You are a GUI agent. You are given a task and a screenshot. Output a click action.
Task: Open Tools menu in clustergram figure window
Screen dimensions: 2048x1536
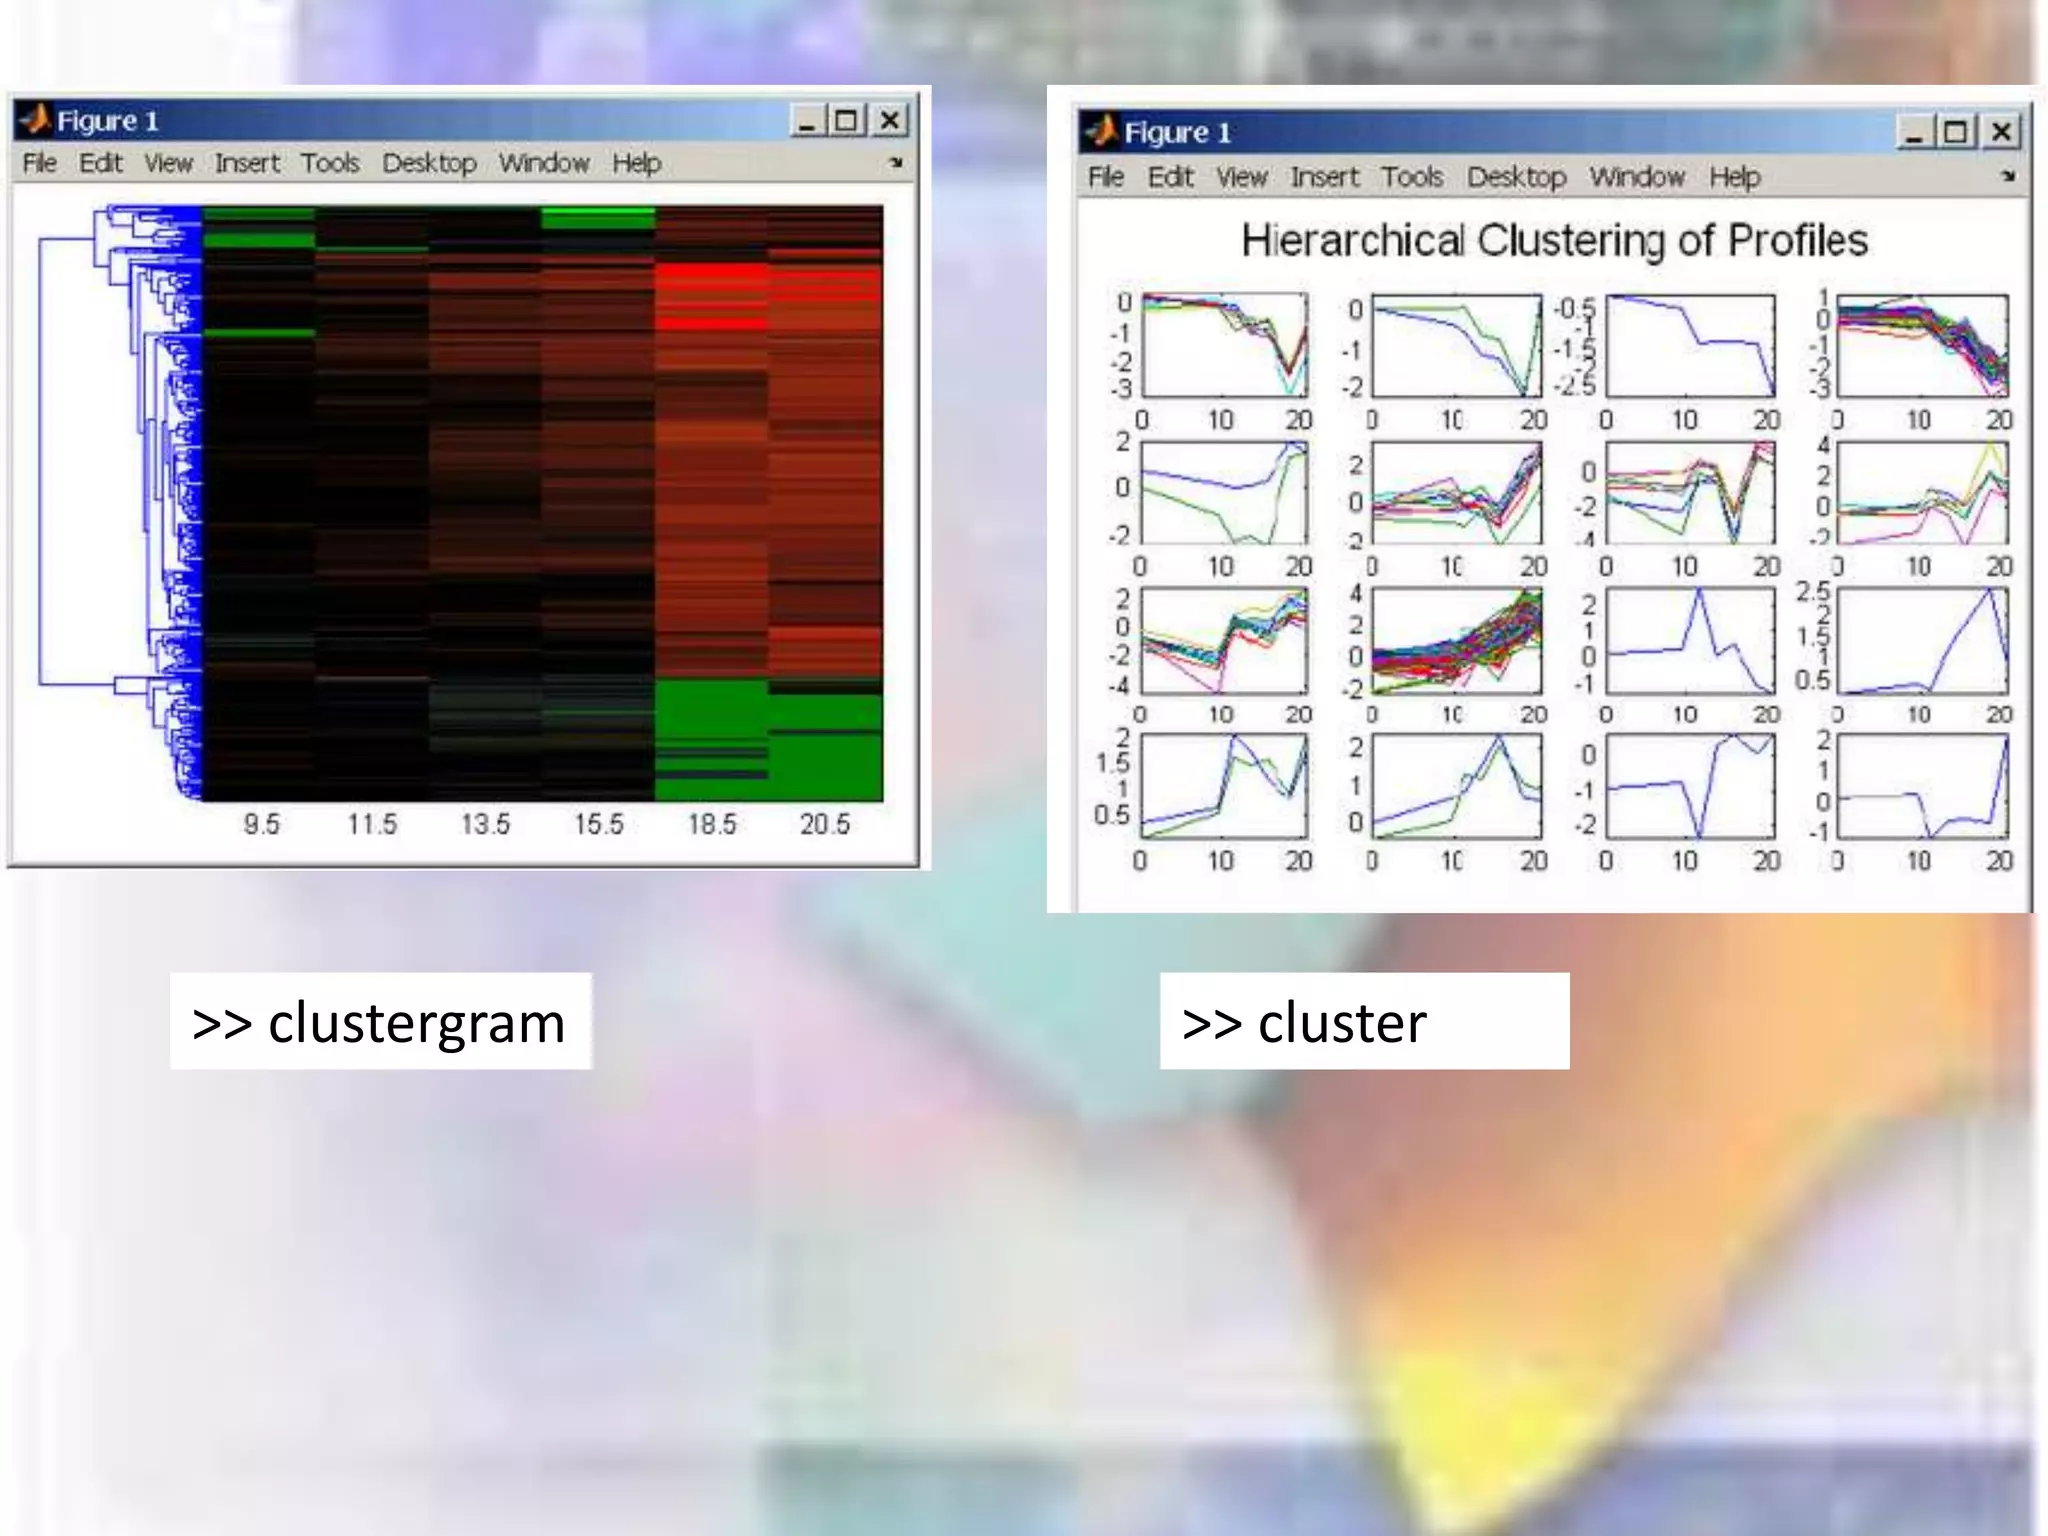click(330, 163)
